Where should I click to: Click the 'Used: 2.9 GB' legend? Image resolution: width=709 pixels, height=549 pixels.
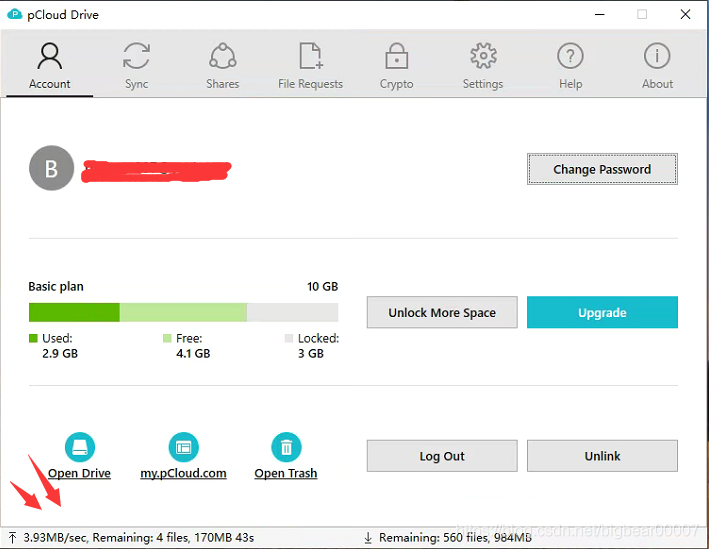pos(53,346)
